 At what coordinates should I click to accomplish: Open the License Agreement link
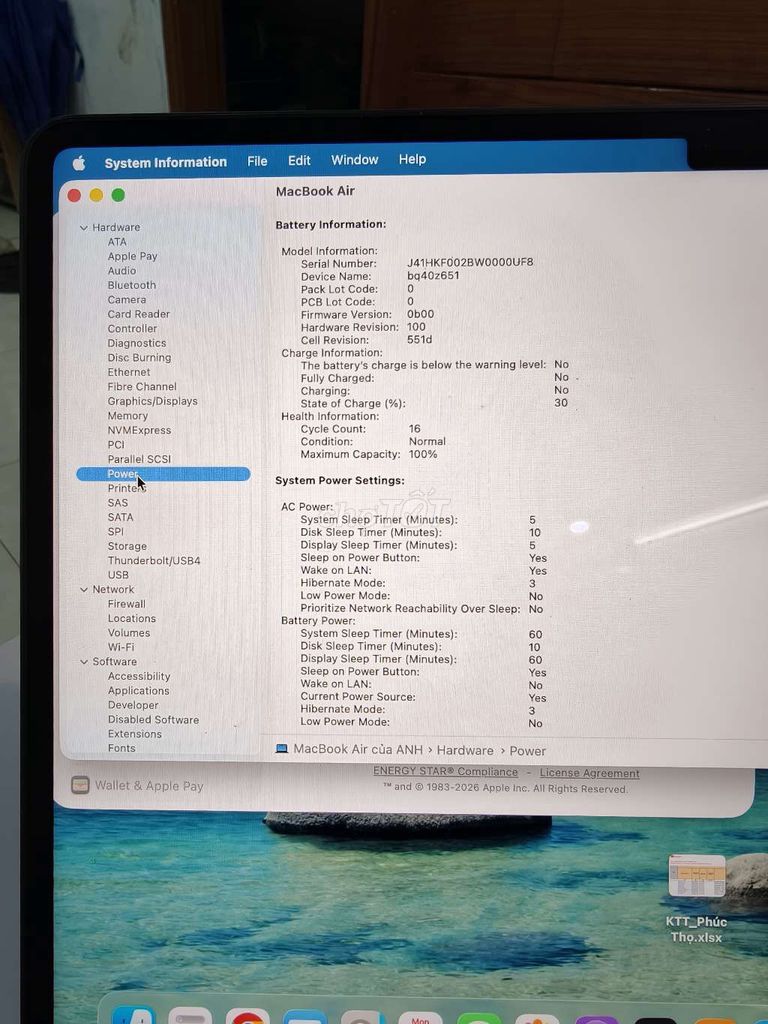[x=590, y=773]
